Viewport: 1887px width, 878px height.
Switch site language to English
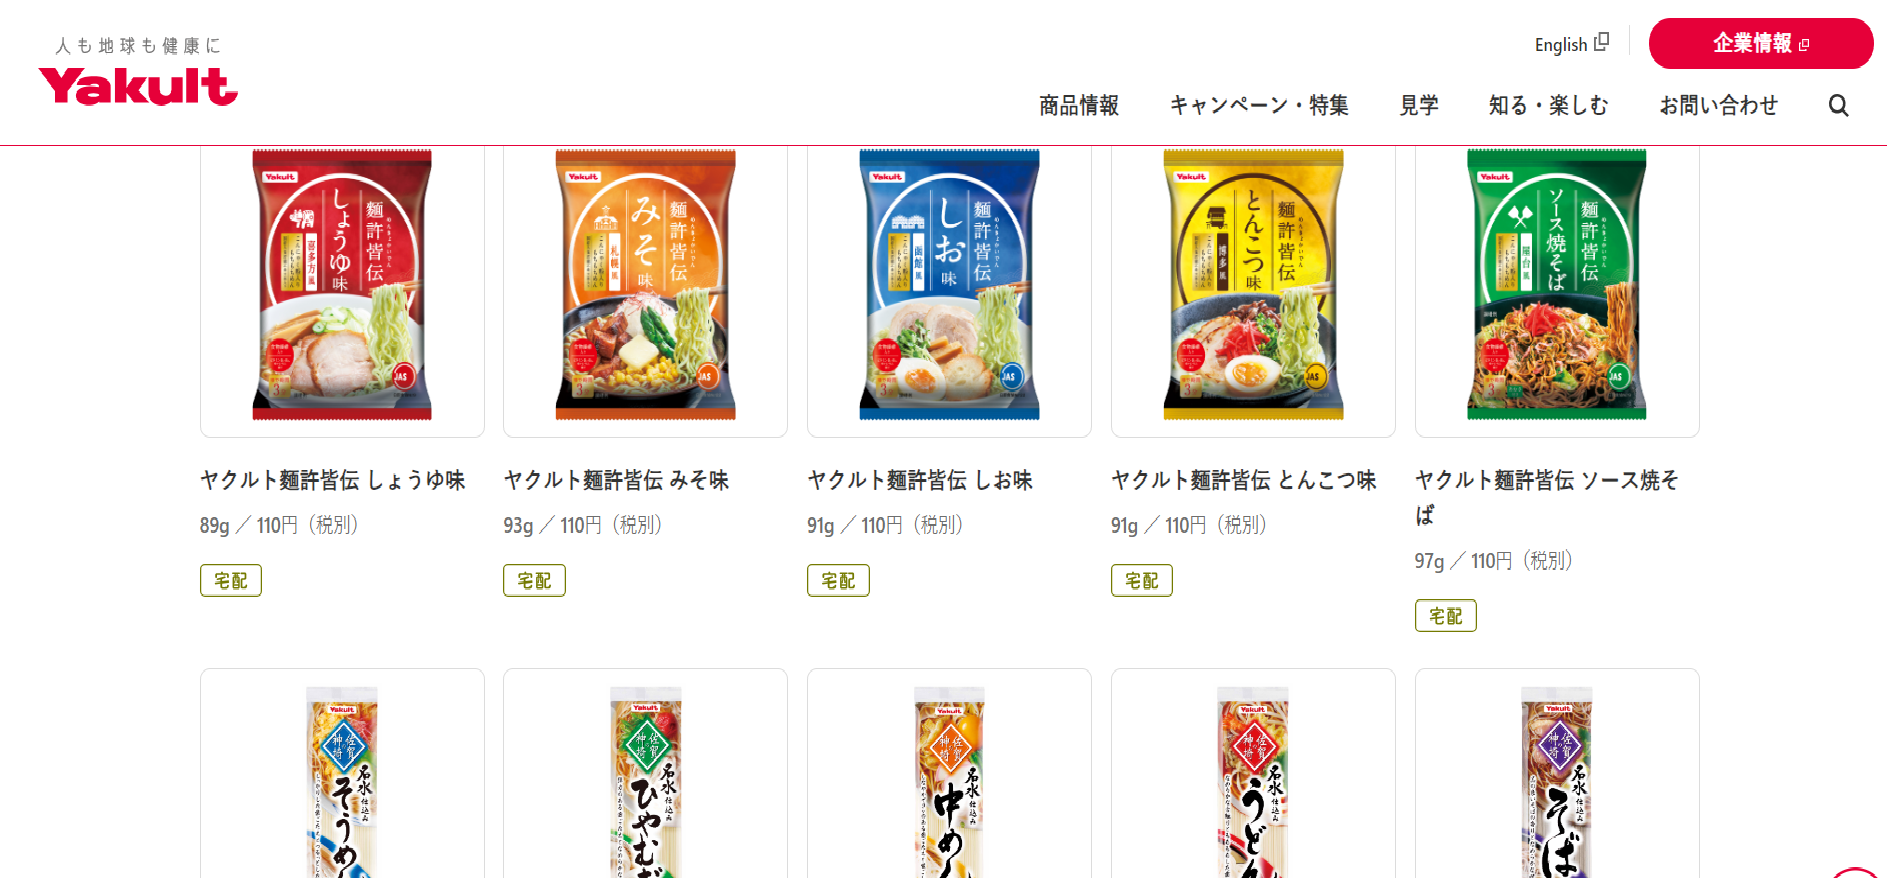(1571, 44)
